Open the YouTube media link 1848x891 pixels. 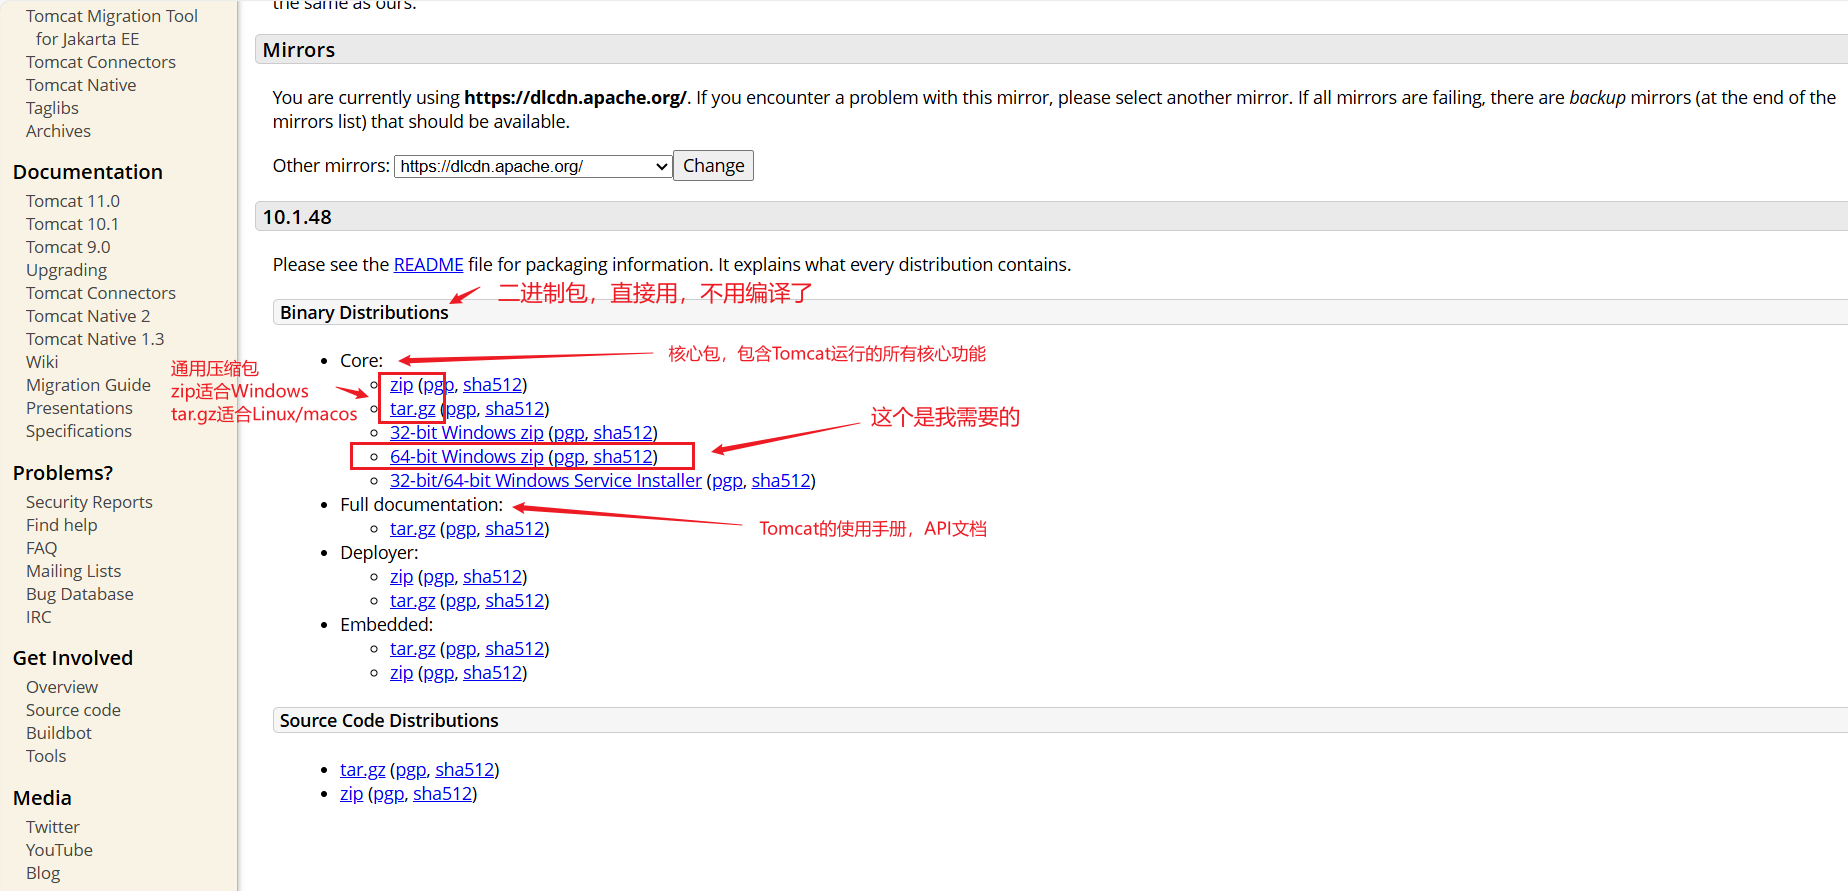[59, 850]
